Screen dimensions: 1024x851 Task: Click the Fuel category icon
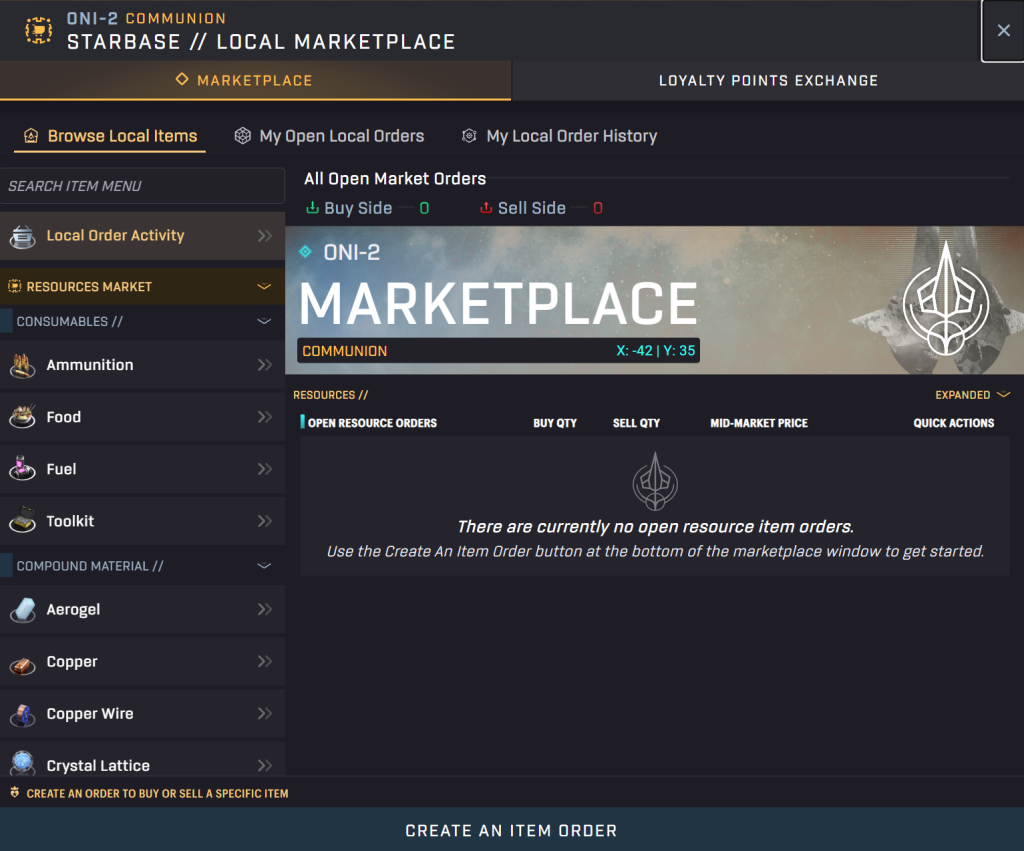pyautogui.click(x=22, y=469)
